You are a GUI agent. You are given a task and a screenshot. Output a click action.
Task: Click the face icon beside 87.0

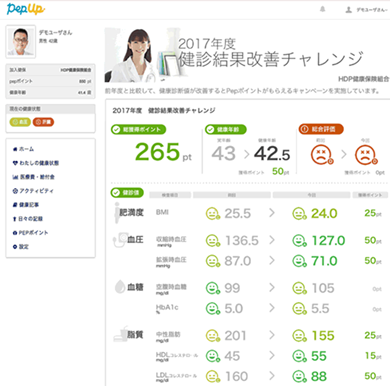(x=213, y=261)
